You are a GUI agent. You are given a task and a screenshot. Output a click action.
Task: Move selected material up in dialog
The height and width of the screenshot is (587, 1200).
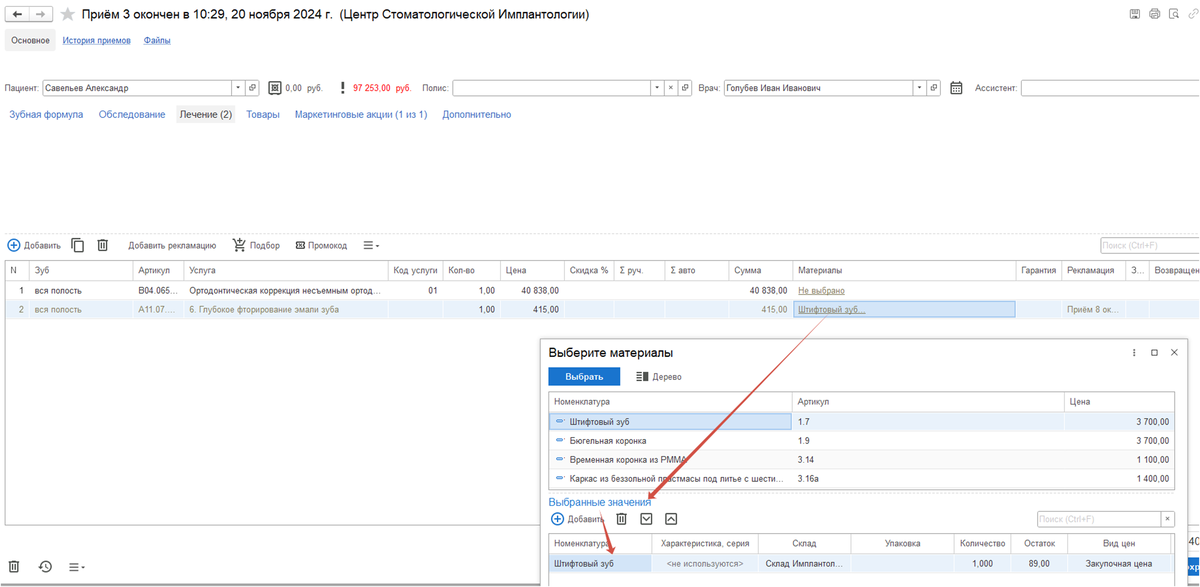point(671,519)
